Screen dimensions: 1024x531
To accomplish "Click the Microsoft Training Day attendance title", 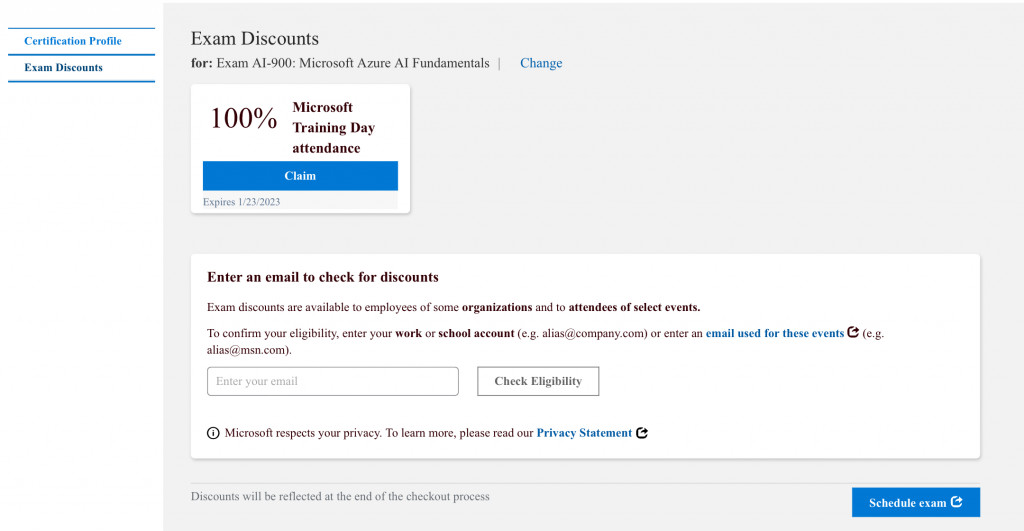I will point(333,128).
